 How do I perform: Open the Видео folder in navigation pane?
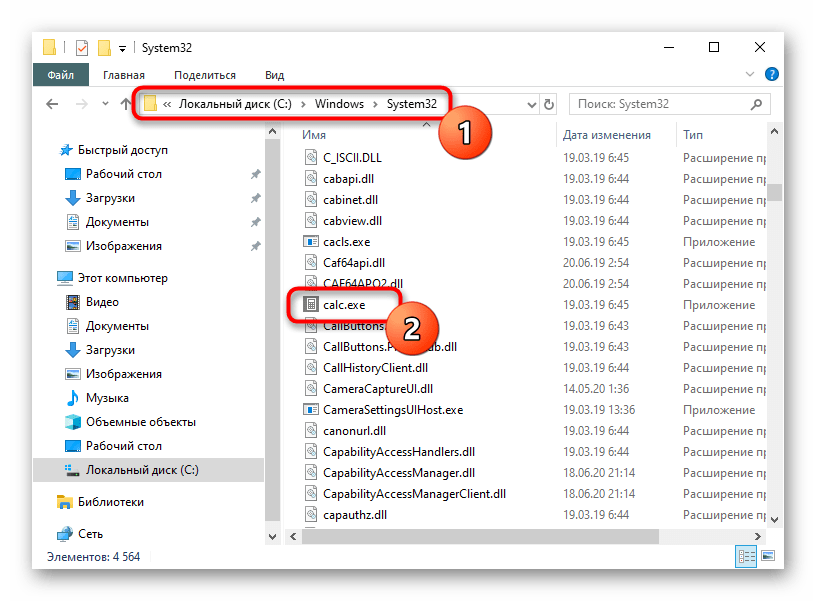[x=102, y=302]
